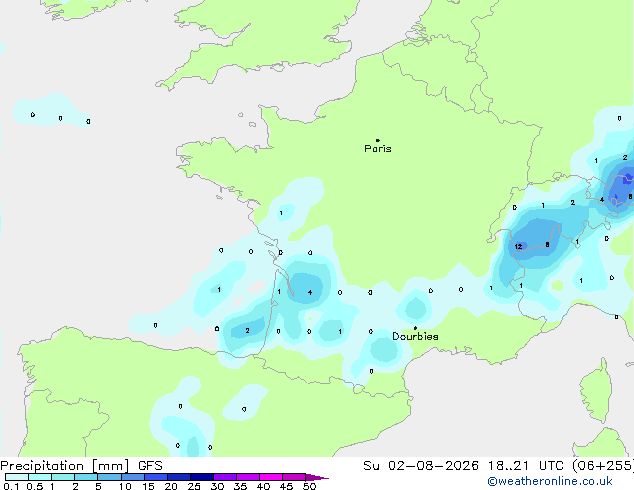Screen dimensions: 634x490
Task: Click legend scale label 25
Action: click(x=194, y=486)
